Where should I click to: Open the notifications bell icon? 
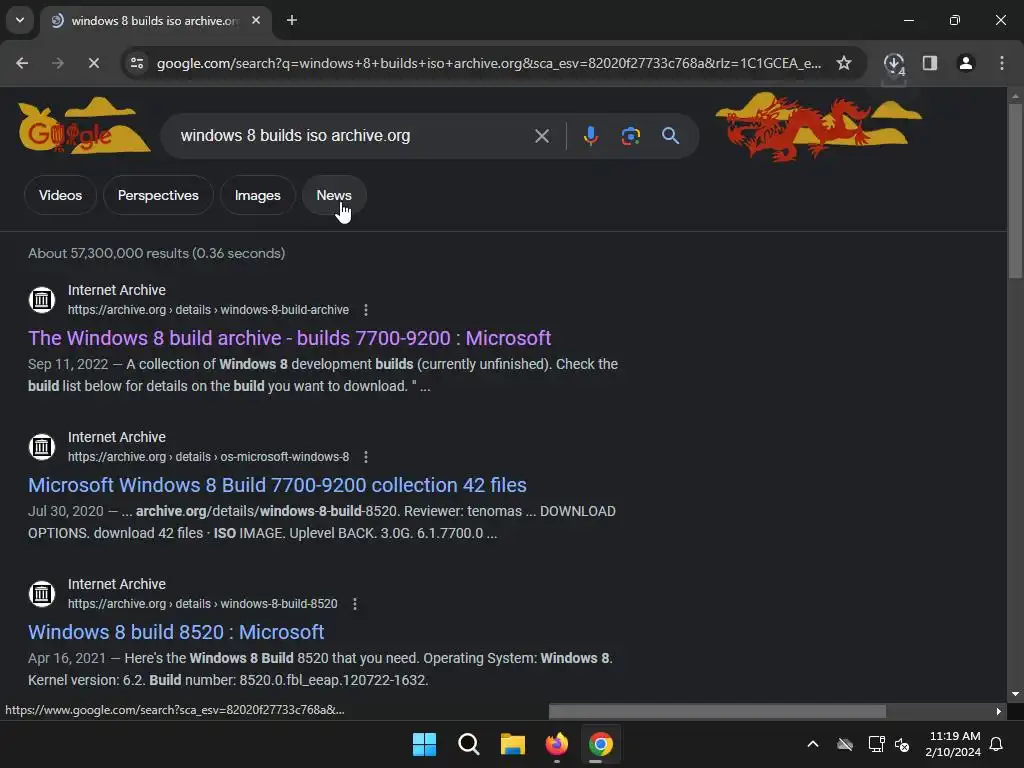coord(997,744)
